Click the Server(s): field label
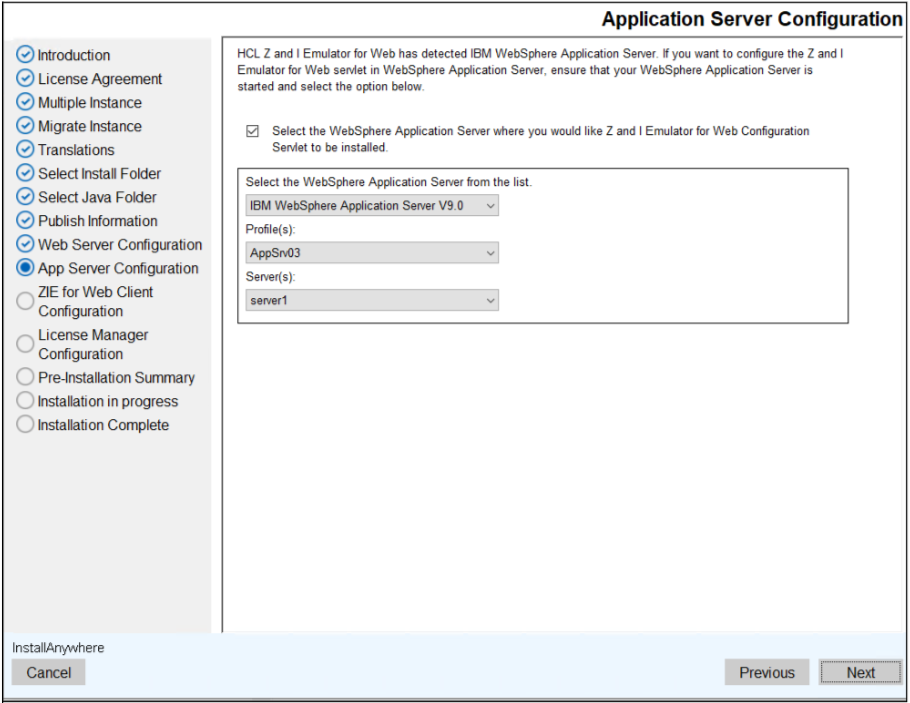The image size is (910, 703). (x=270, y=277)
